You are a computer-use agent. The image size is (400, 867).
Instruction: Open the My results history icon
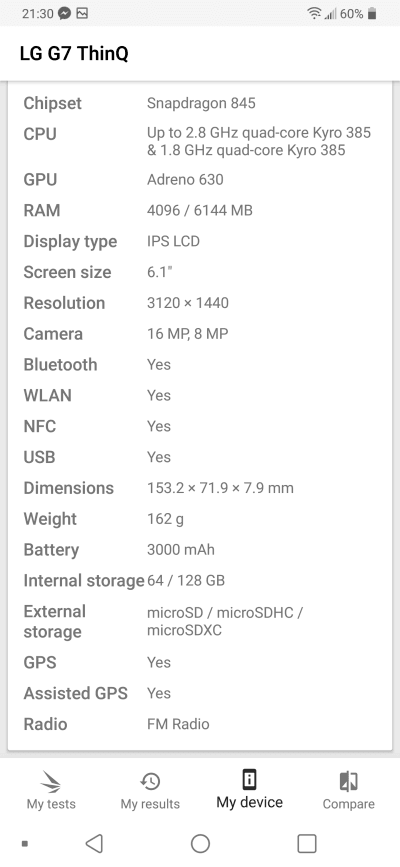[x=150, y=782]
